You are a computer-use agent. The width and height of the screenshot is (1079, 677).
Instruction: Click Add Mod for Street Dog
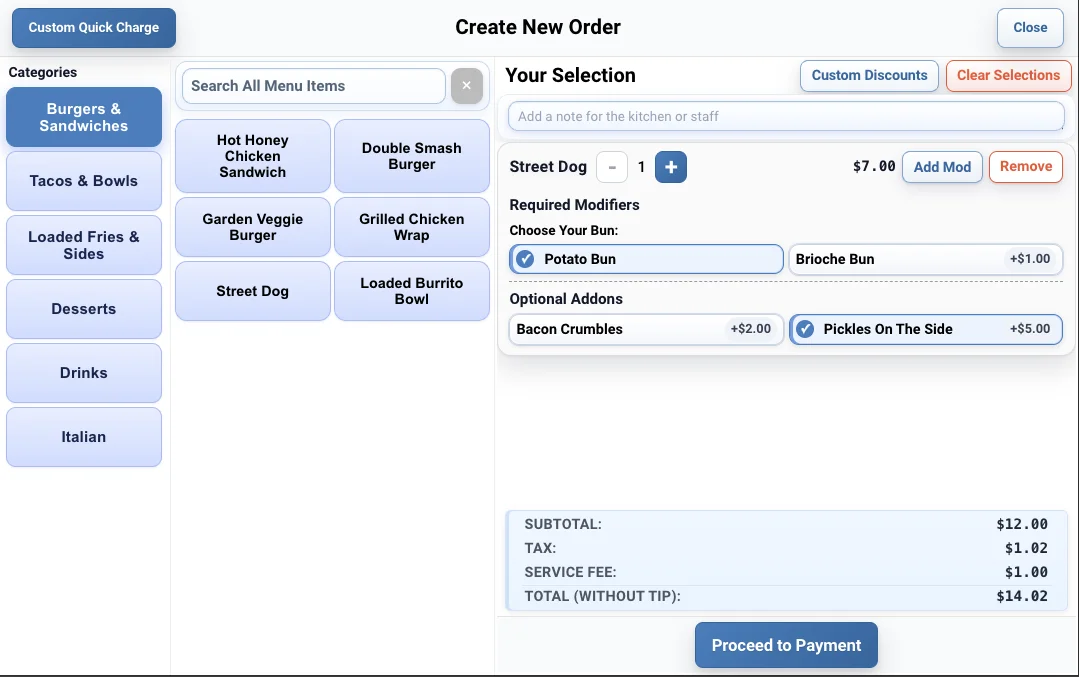(x=942, y=167)
